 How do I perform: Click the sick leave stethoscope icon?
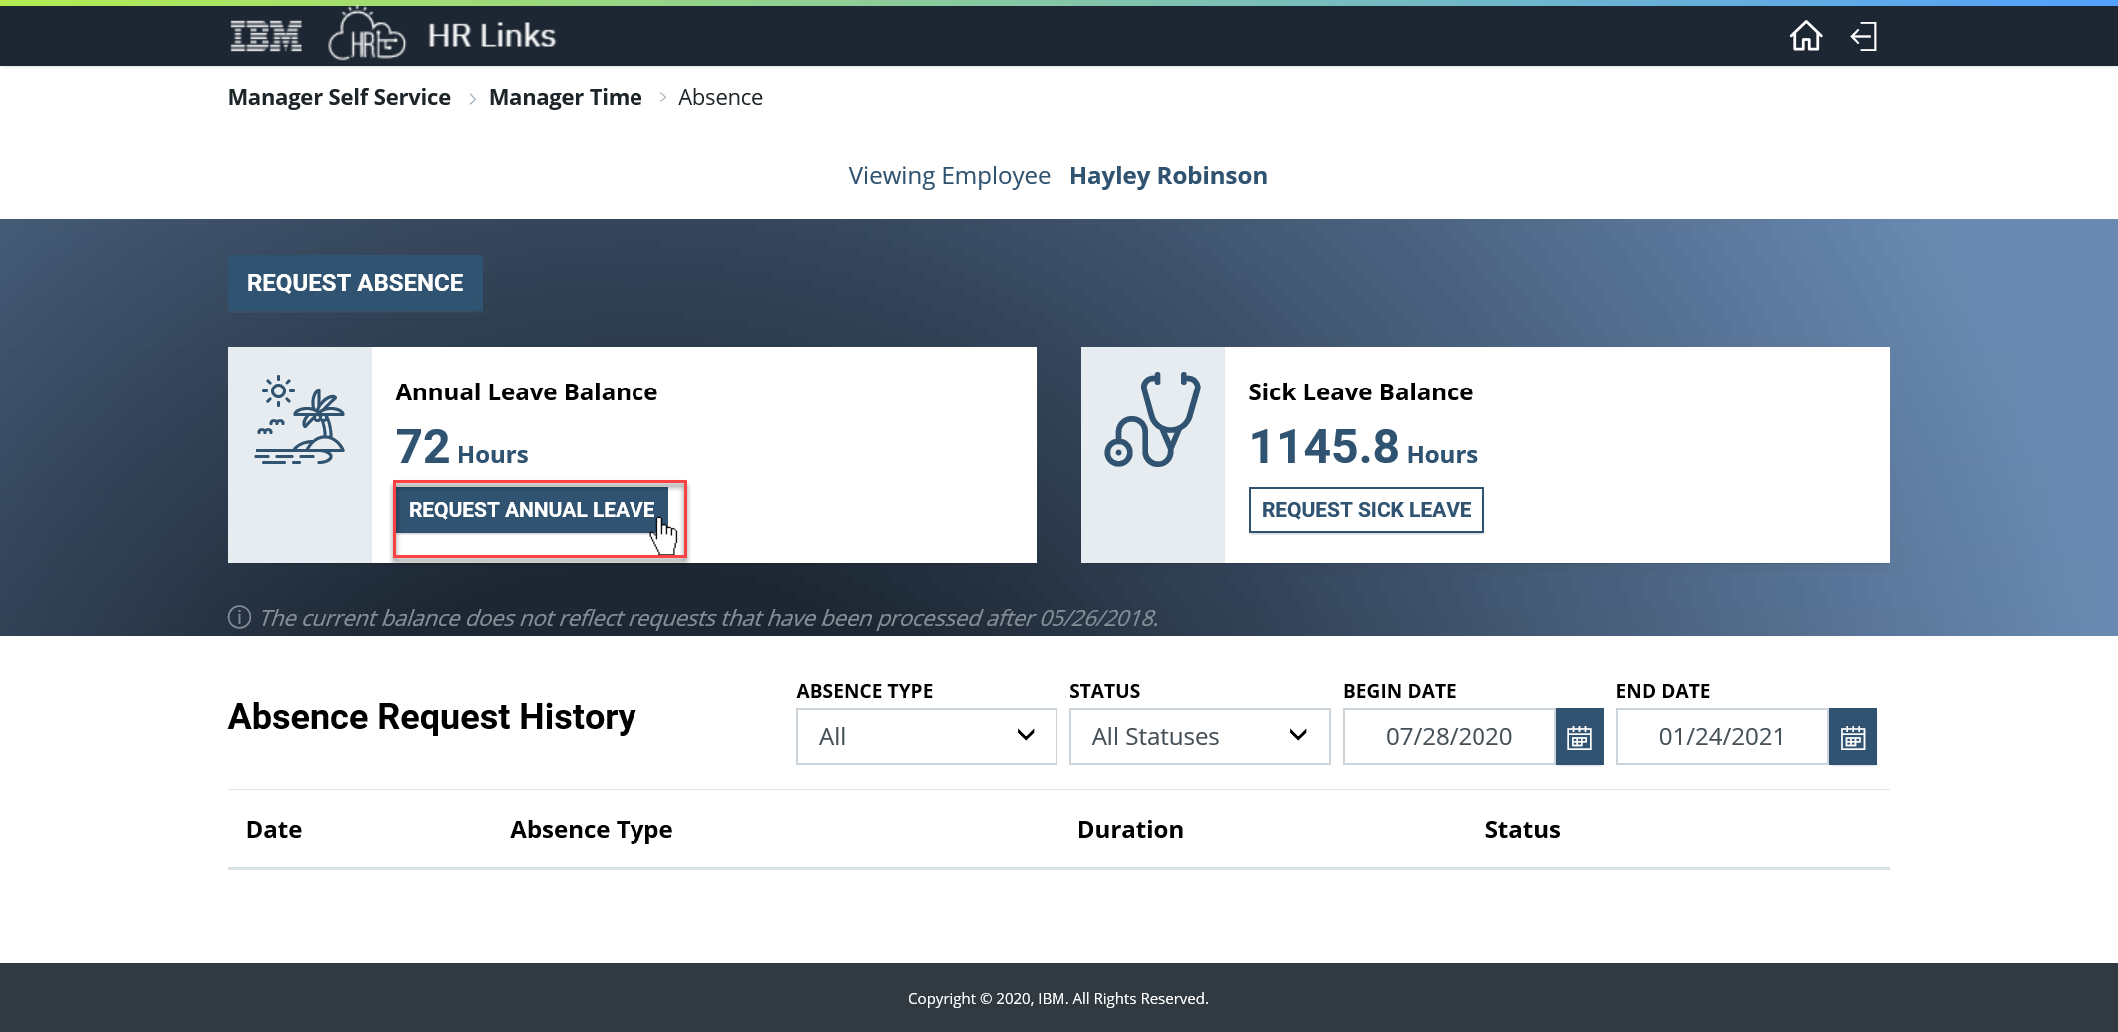tap(1152, 420)
